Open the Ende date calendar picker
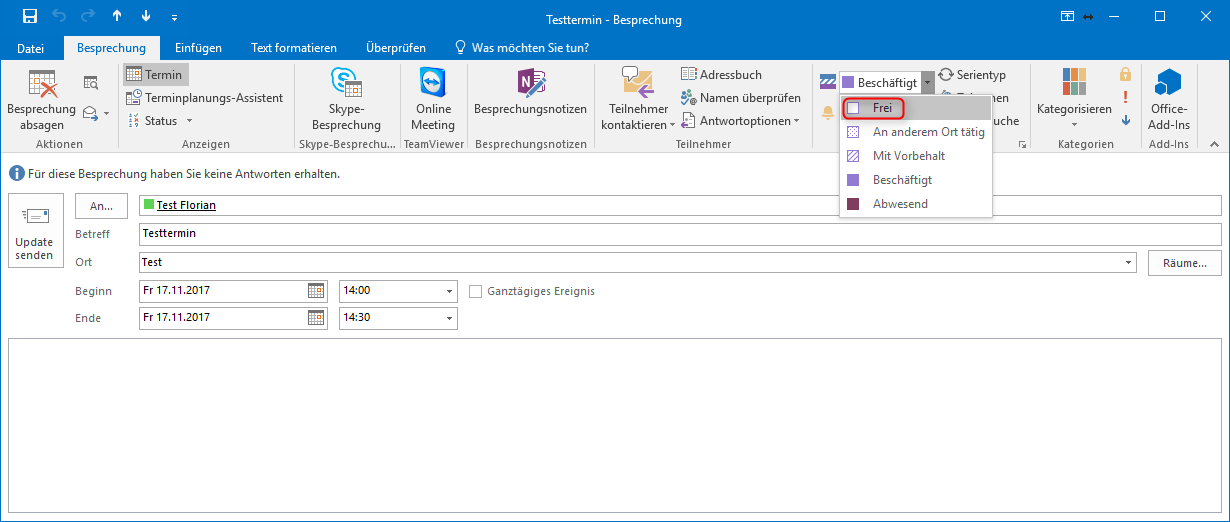 click(317, 318)
